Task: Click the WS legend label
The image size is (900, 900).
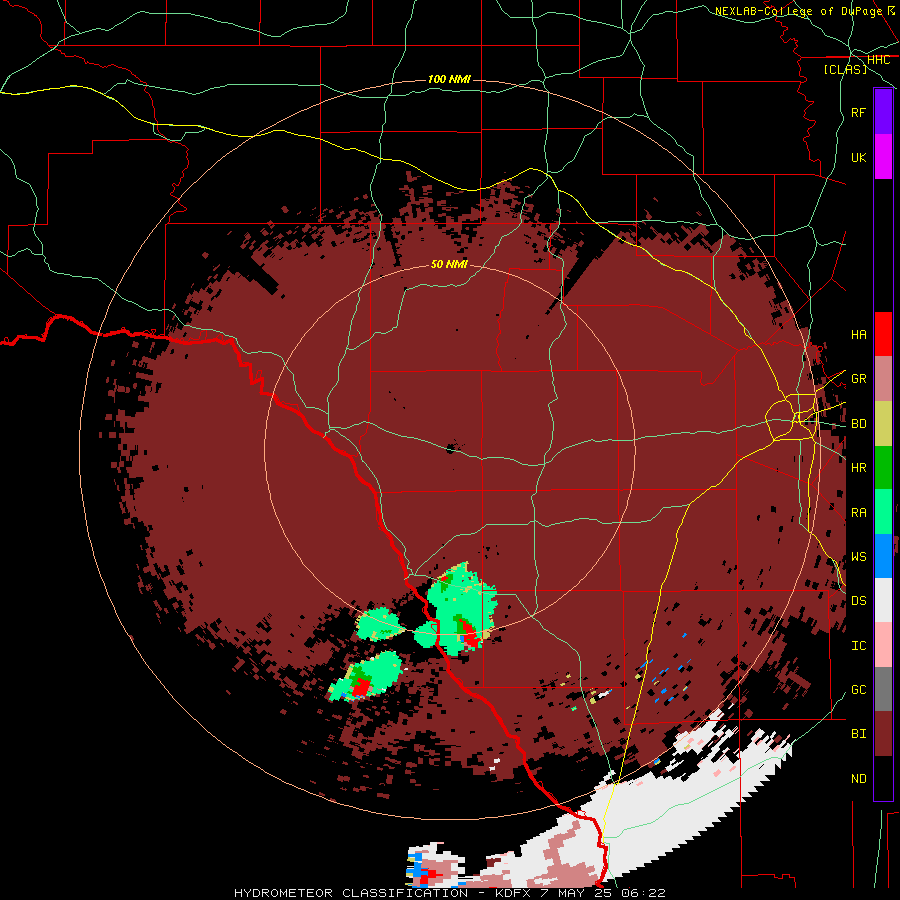Action: [x=858, y=557]
